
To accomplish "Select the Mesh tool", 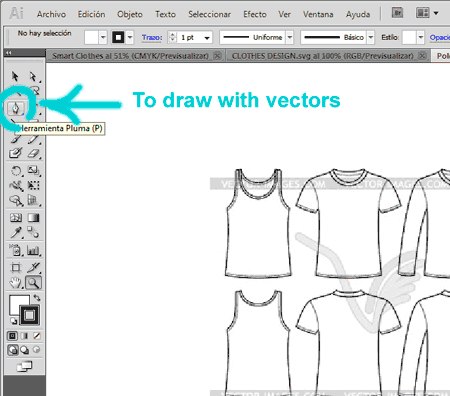I will click(x=15, y=218).
